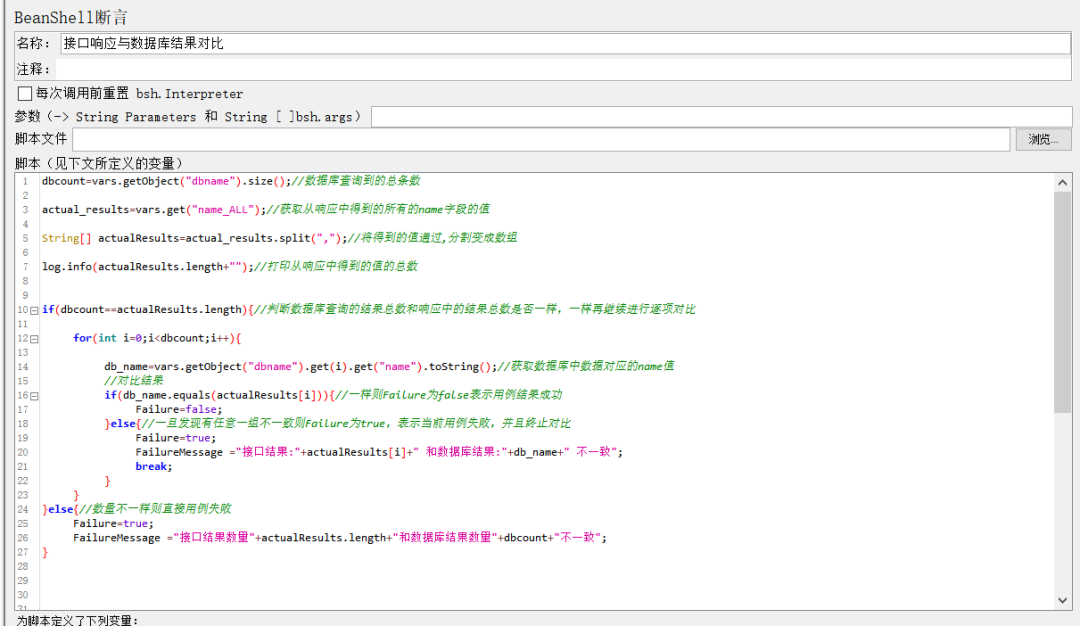The image size is (1080, 626).
Task: Click the break; statement on line 21
Action: 154,467
